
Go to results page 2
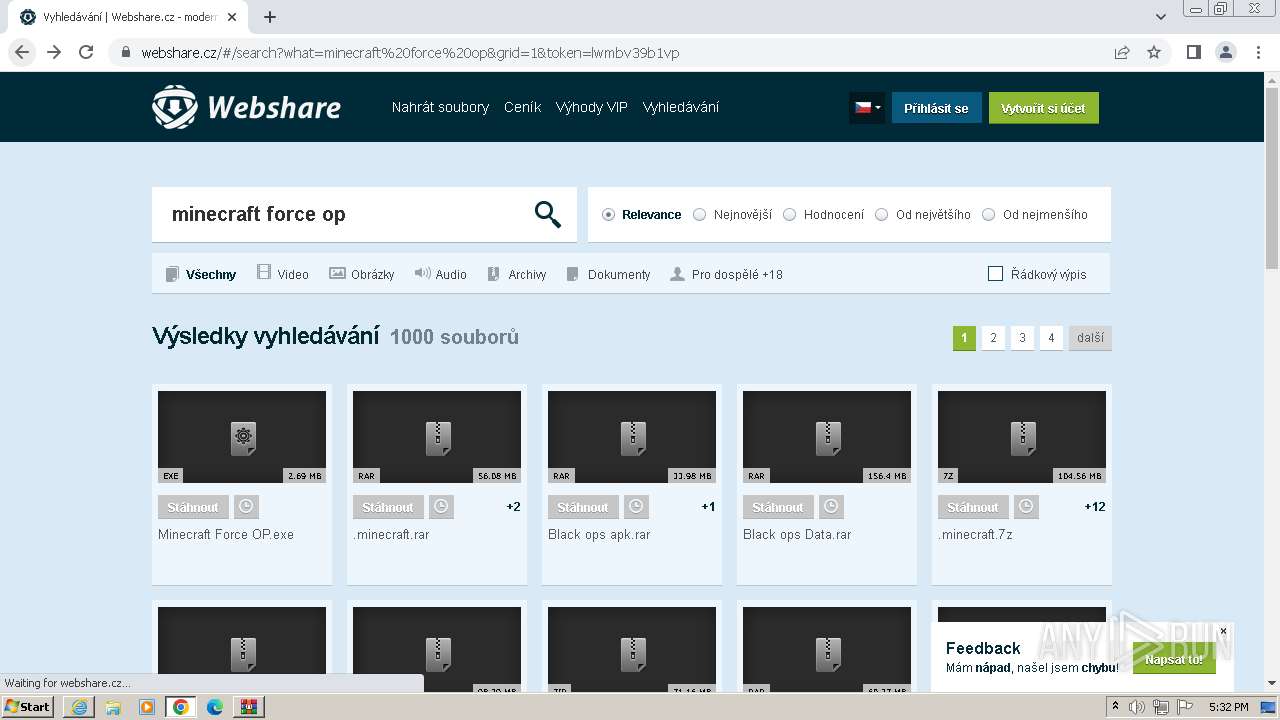[x=993, y=338]
